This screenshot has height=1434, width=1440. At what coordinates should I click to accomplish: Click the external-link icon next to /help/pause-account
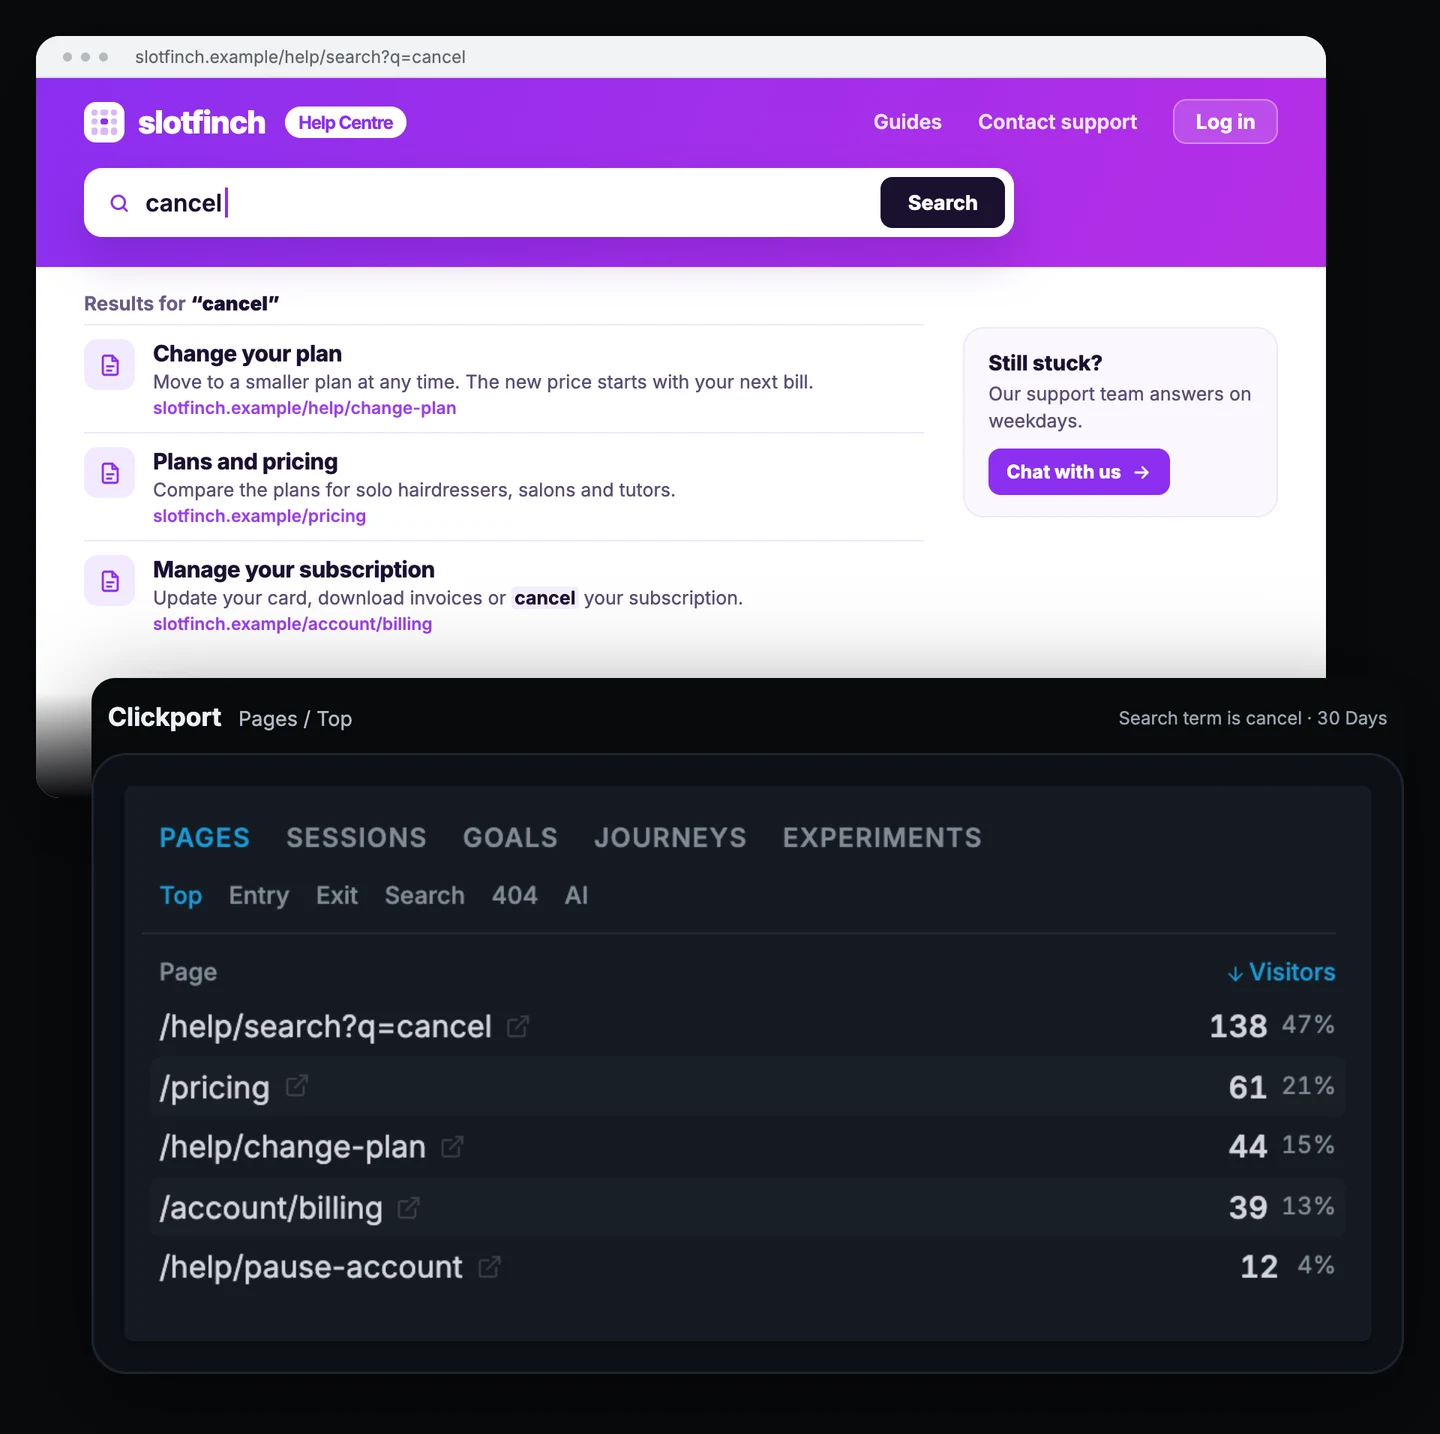coord(489,1267)
